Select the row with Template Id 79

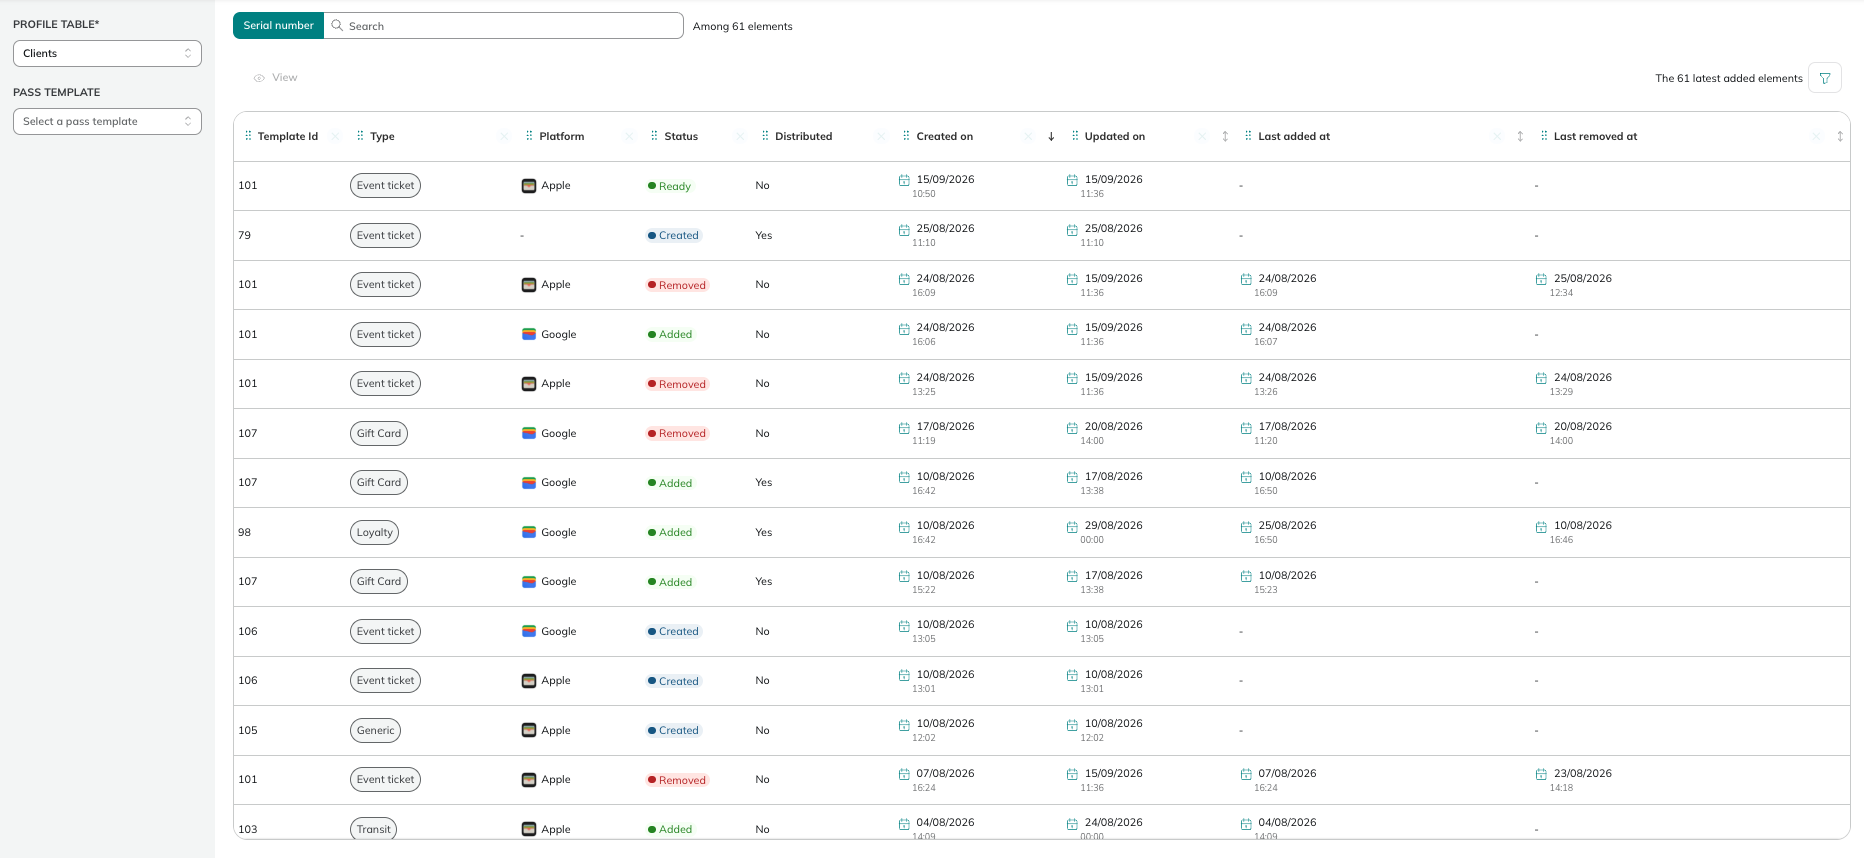1041,235
